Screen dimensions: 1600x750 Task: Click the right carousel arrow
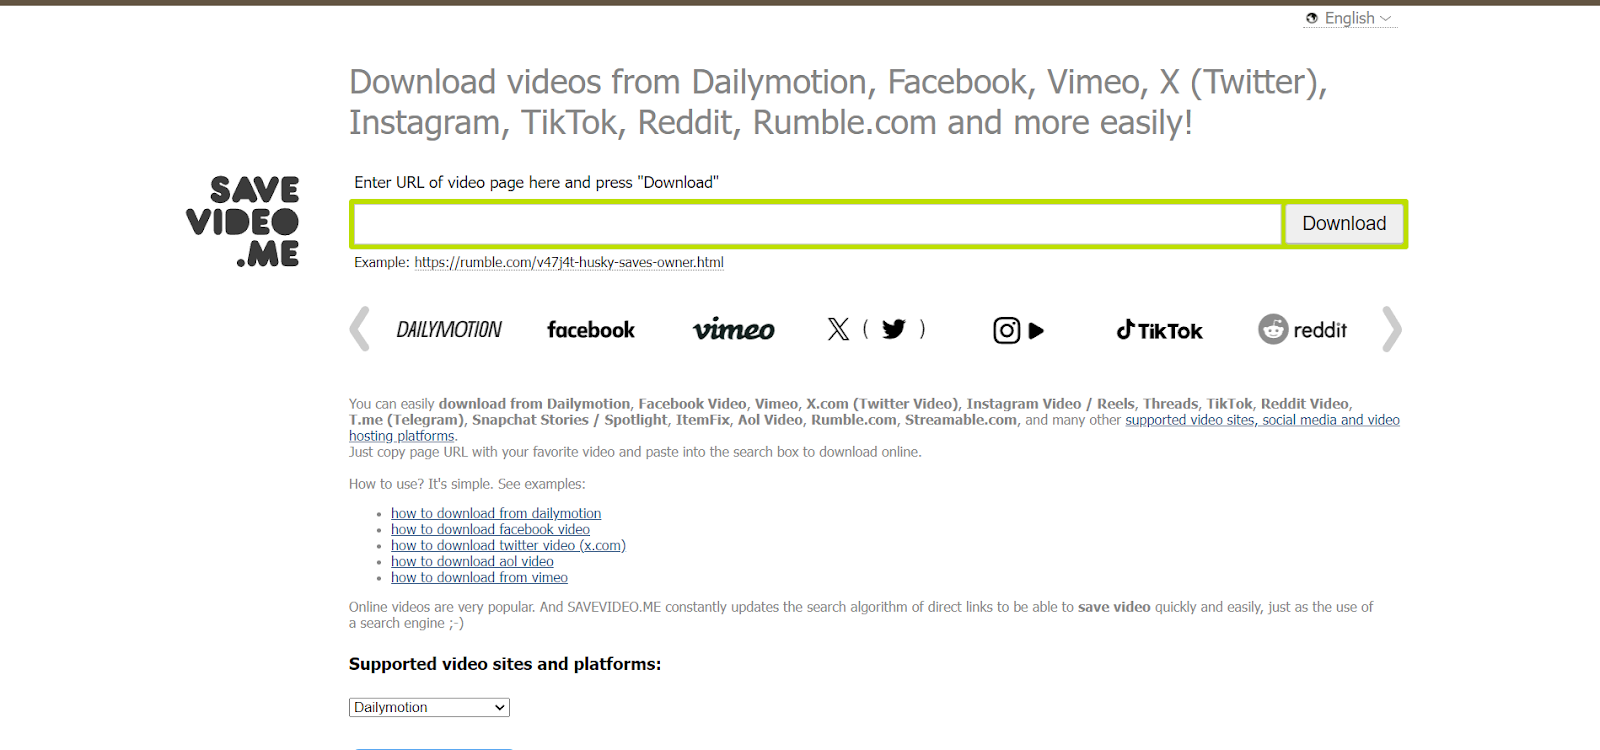(1392, 329)
